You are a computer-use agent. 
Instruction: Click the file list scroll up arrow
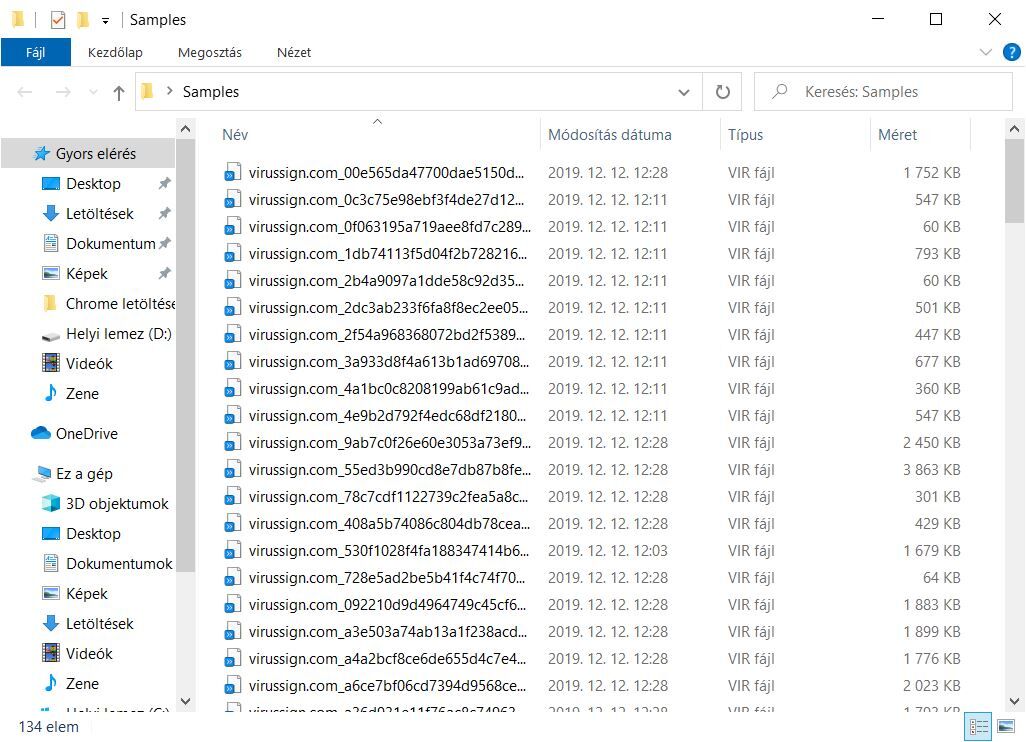(1015, 130)
